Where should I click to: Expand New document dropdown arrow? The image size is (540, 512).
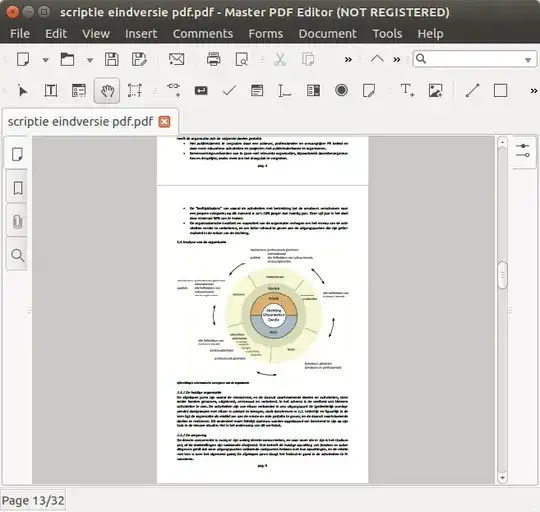pyautogui.click(x=45, y=60)
